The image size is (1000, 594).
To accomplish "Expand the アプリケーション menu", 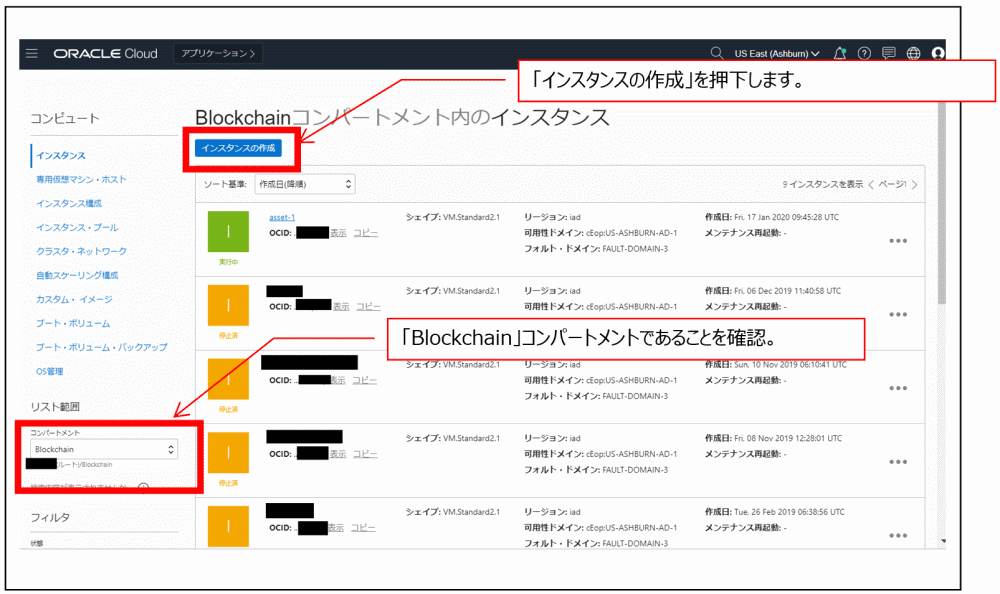I will coord(218,54).
